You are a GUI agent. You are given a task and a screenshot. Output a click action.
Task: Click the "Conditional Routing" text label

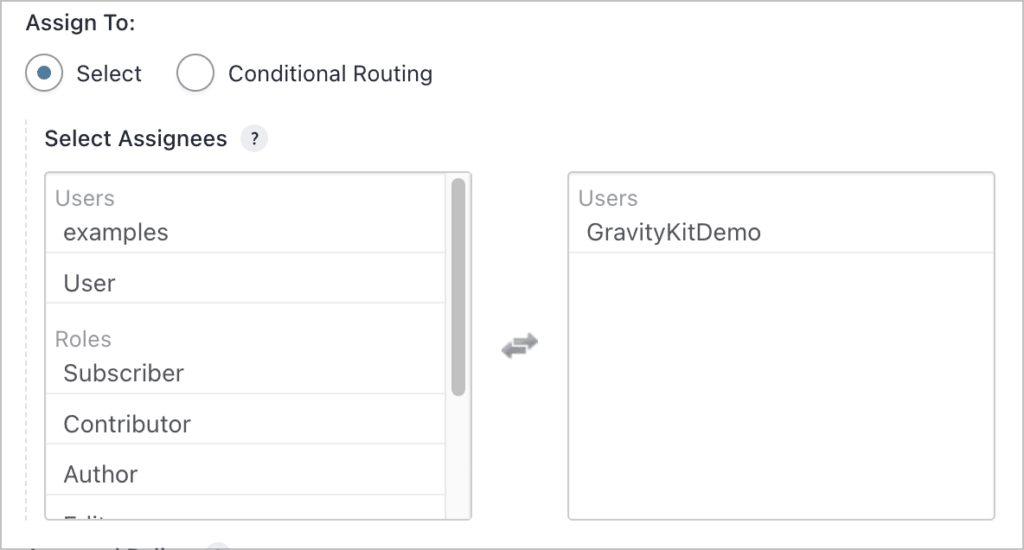330,74
